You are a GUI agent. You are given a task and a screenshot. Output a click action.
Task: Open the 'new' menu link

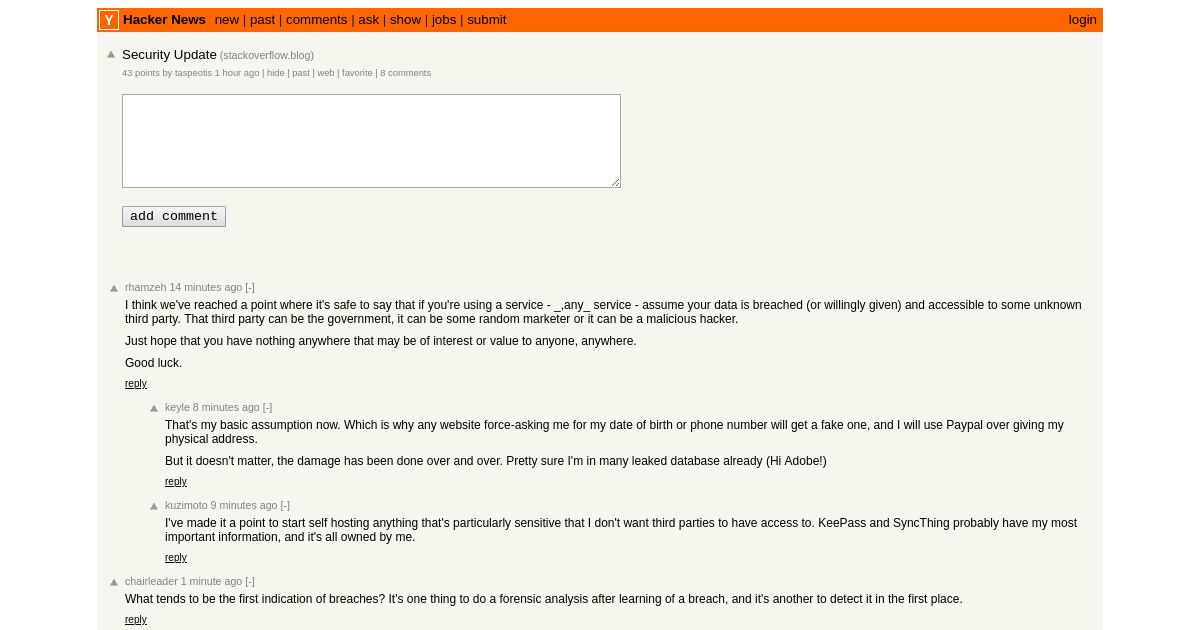pos(227,20)
